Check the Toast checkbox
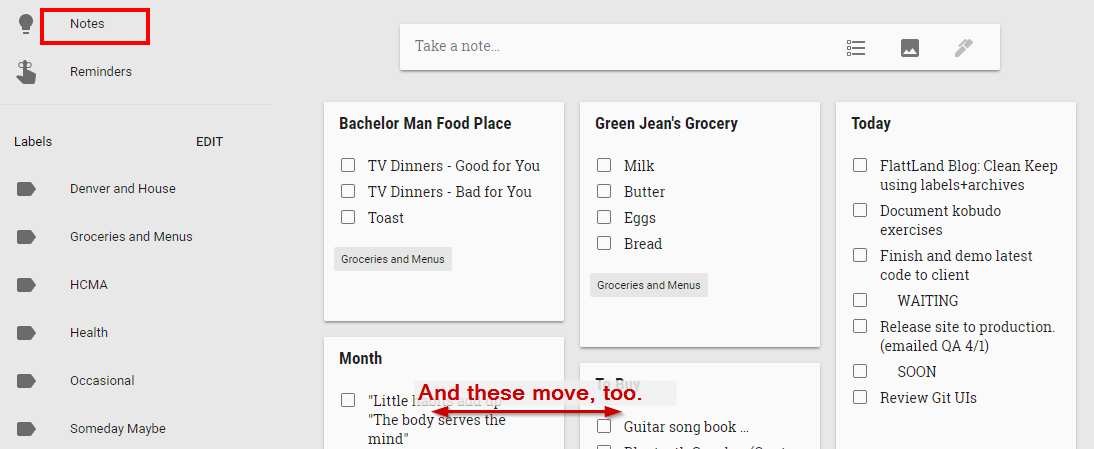Image resolution: width=1094 pixels, height=449 pixels. [x=348, y=218]
